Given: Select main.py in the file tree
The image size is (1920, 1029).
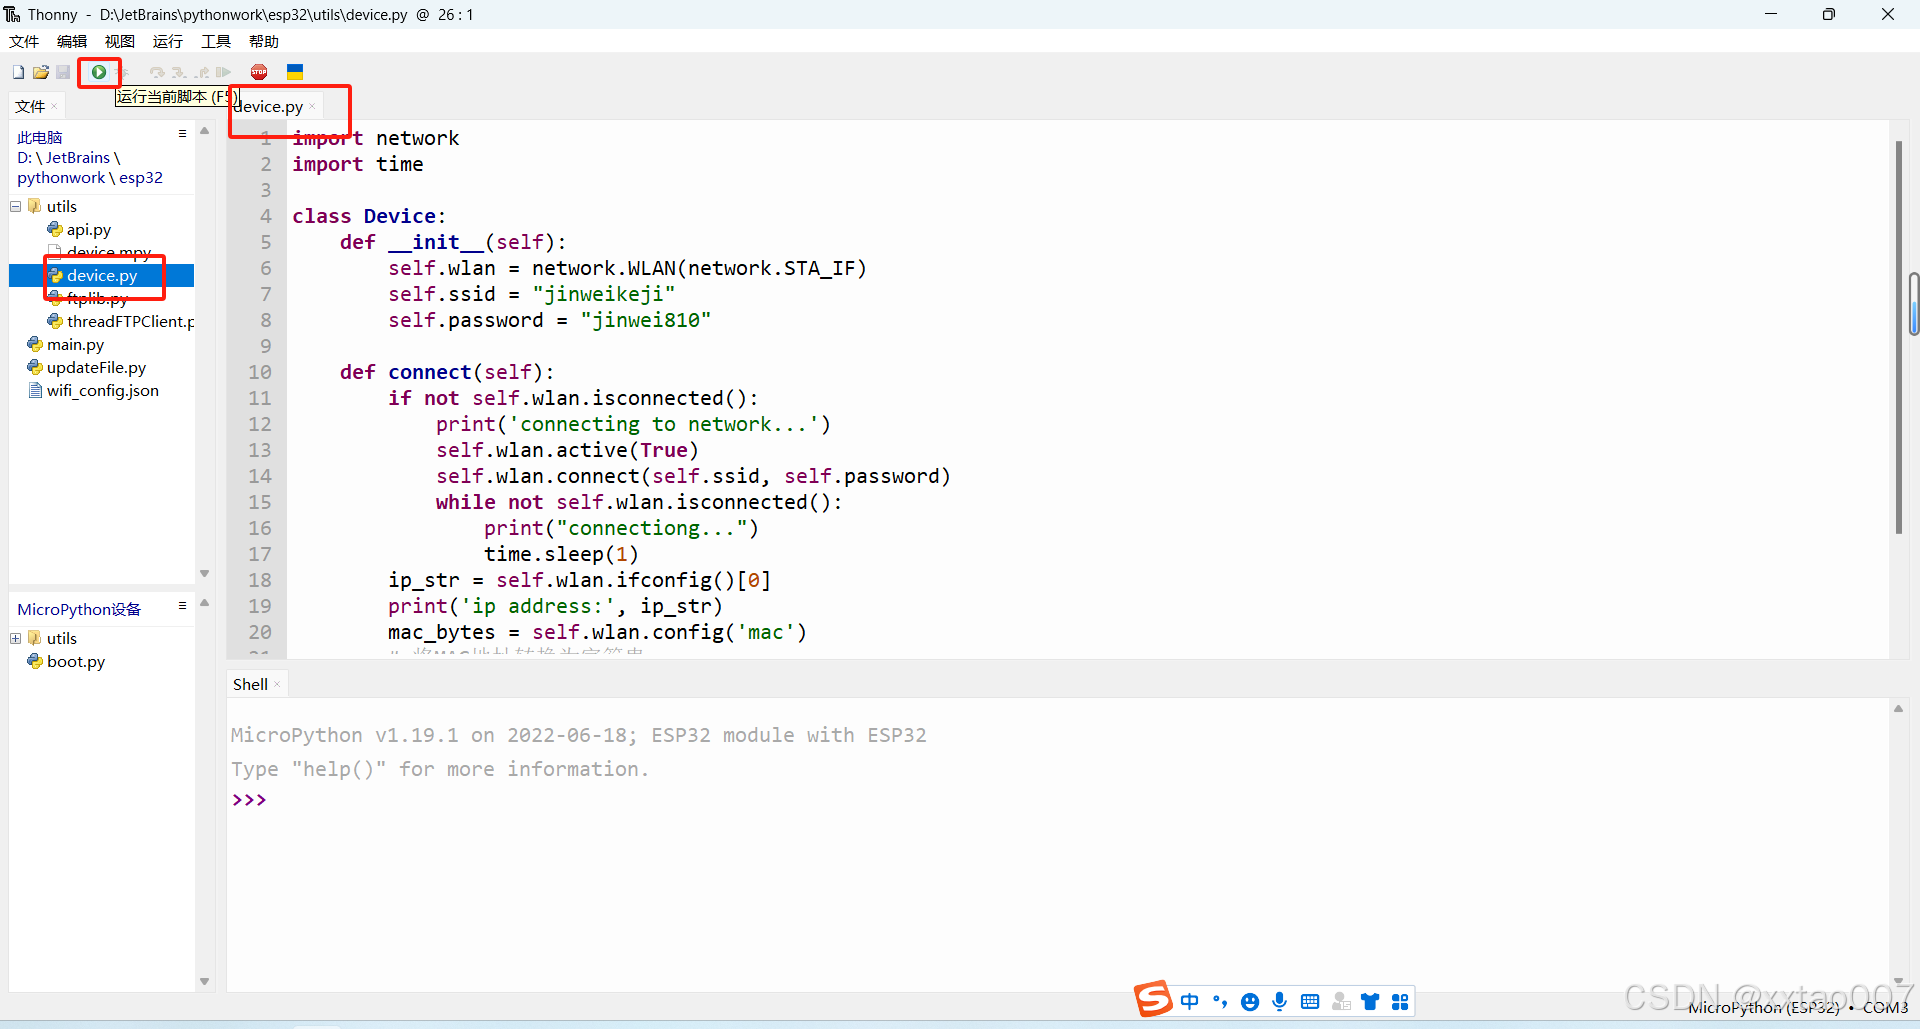Looking at the screenshot, I should (x=74, y=344).
